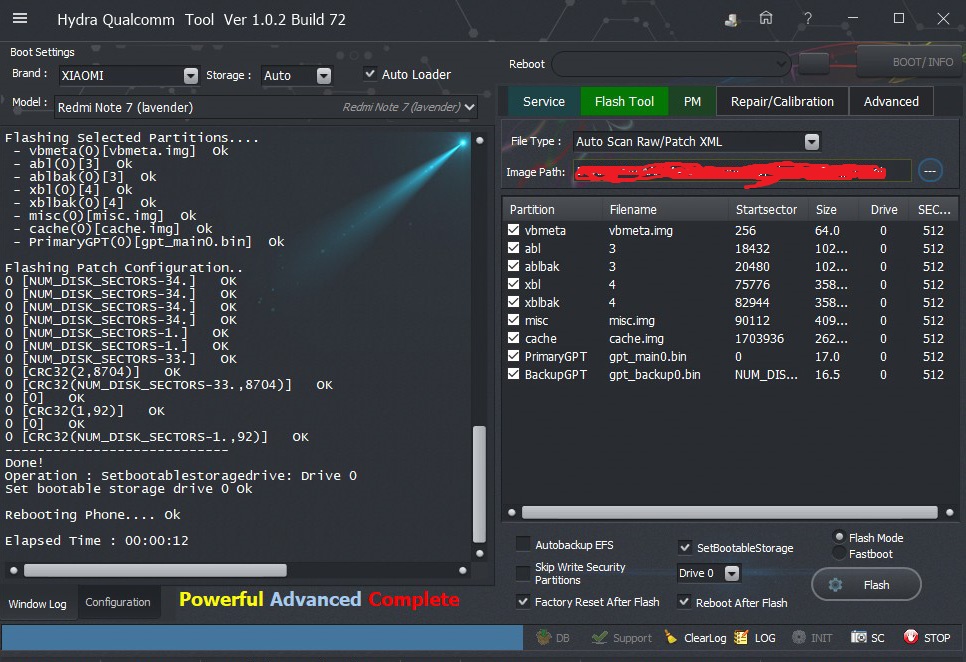Image resolution: width=966 pixels, height=662 pixels.
Task: Select the cache.img filename cell
Action: click(636, 339)
